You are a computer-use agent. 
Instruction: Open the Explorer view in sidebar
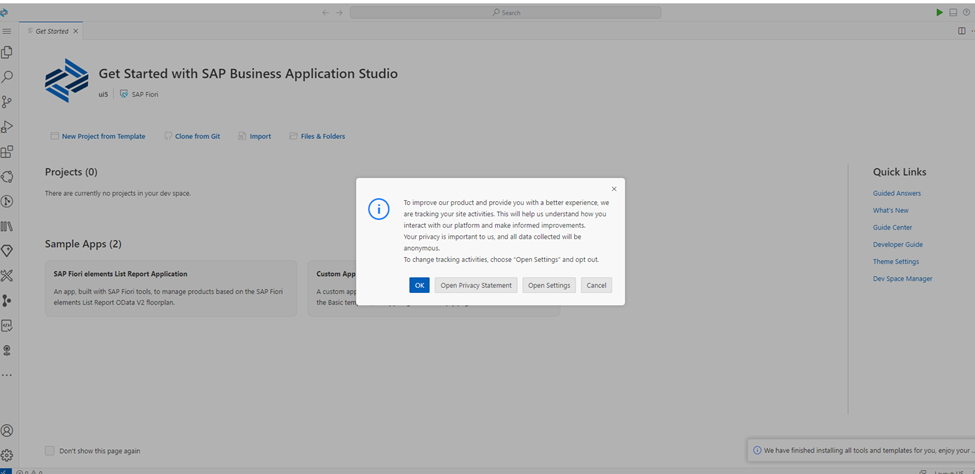tap(7, 52)
